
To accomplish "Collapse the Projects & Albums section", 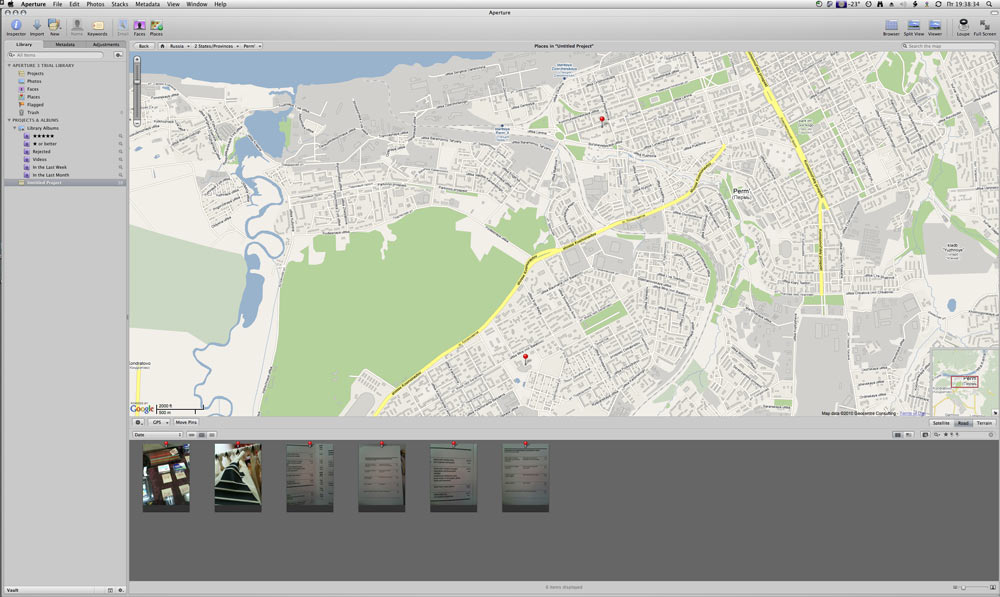I will (x=9, y=120).
